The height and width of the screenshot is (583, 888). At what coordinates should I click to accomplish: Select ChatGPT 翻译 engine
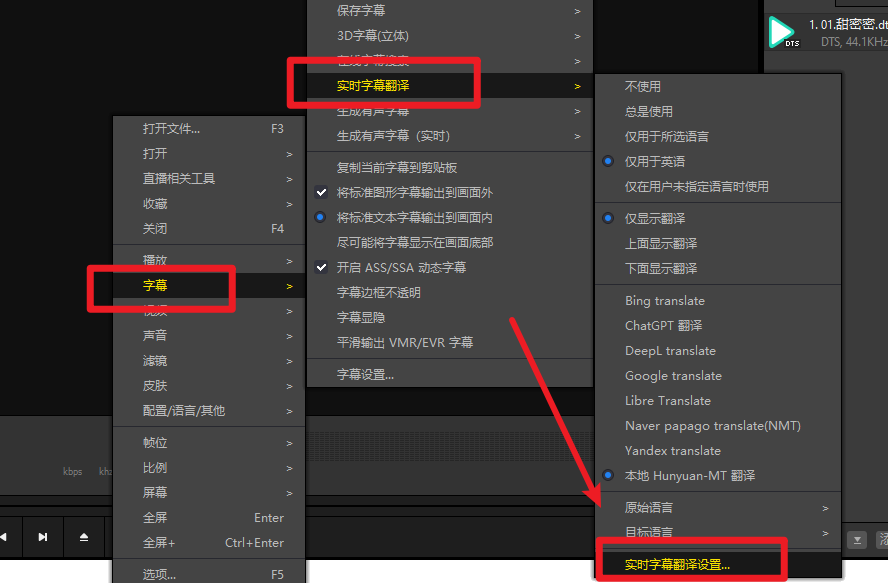point(718,326)
